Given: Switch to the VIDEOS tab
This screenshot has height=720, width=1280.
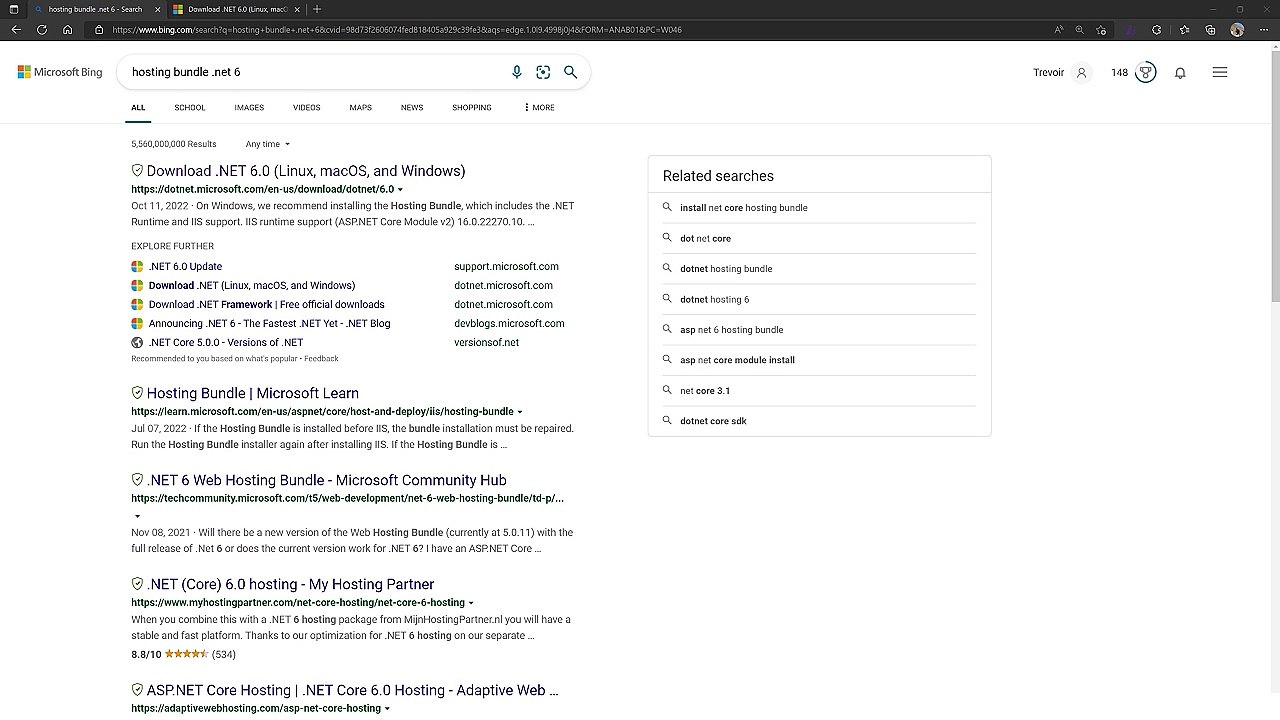Looking at the screenshot, I should [307, 107].
